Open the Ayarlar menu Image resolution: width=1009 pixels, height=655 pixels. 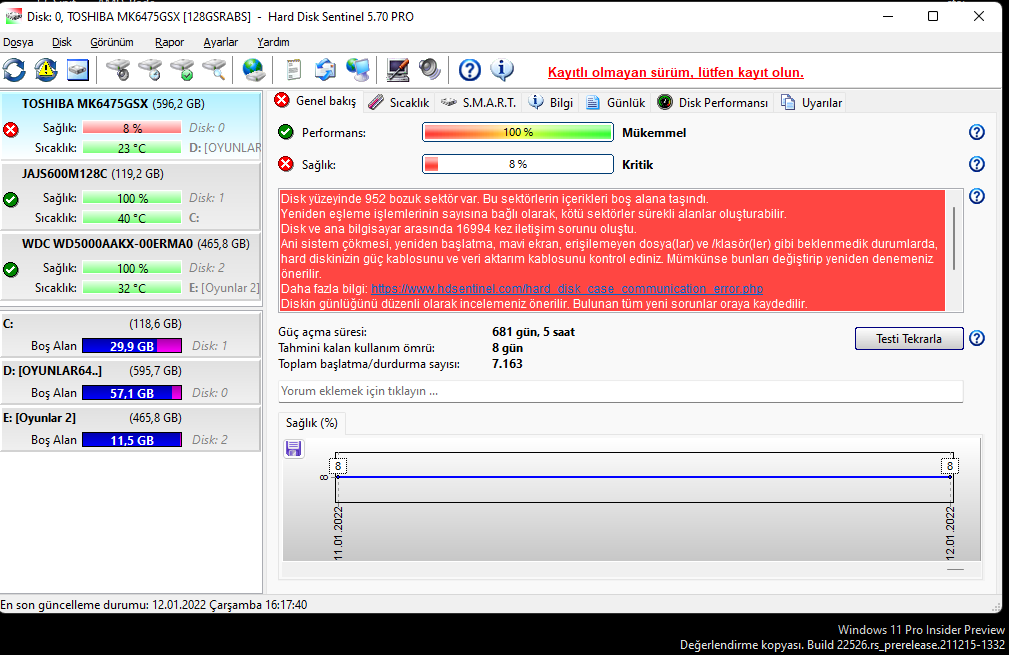221,42
